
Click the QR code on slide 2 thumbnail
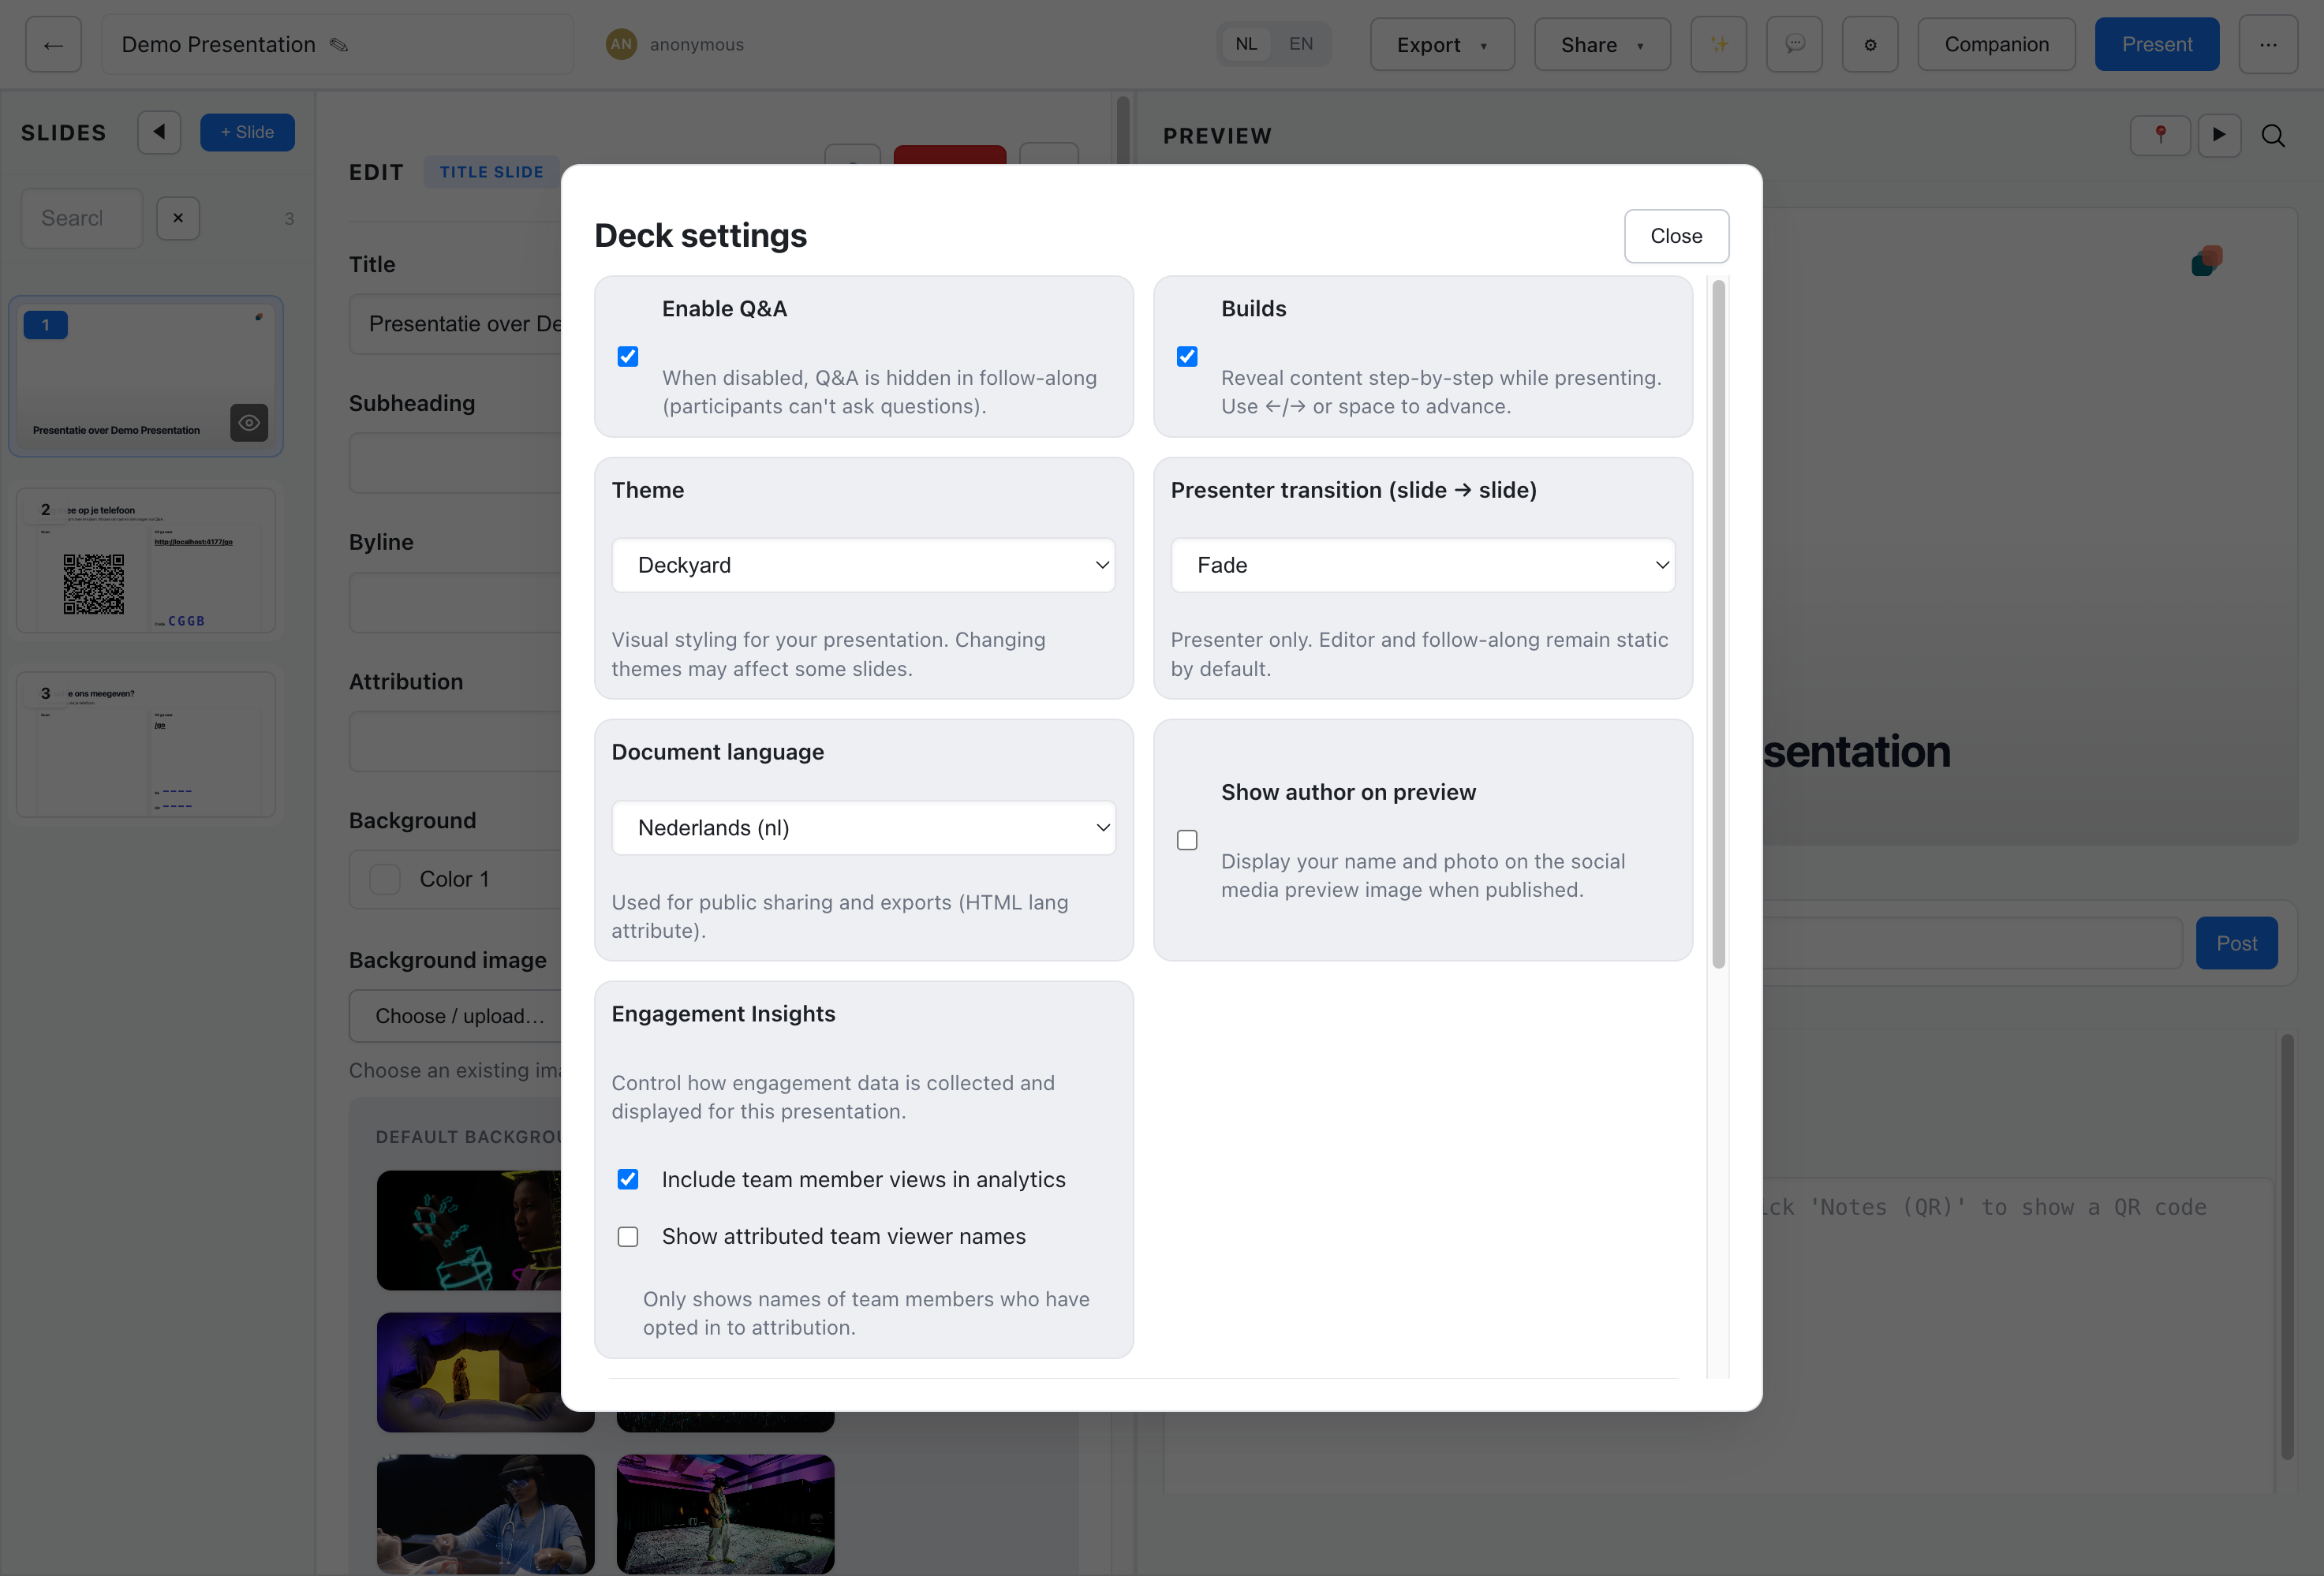(x=94, y=584)
